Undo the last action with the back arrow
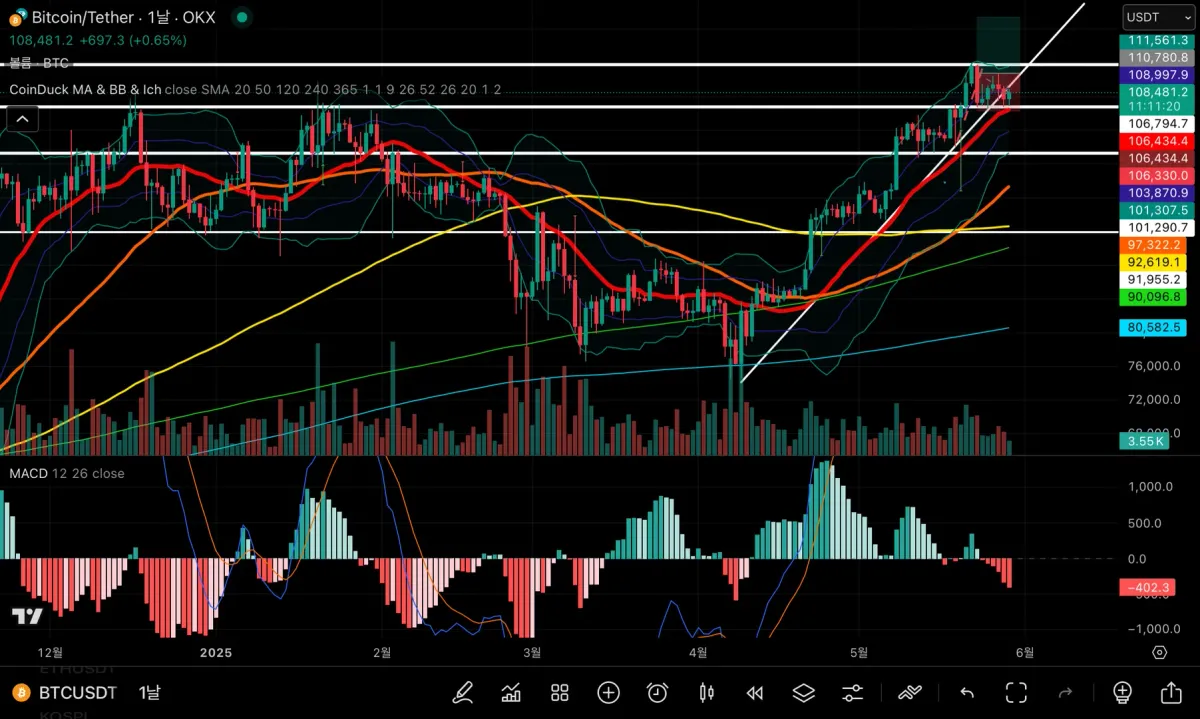The width and height of the screenshot is (1200, 719). point(967,692)
